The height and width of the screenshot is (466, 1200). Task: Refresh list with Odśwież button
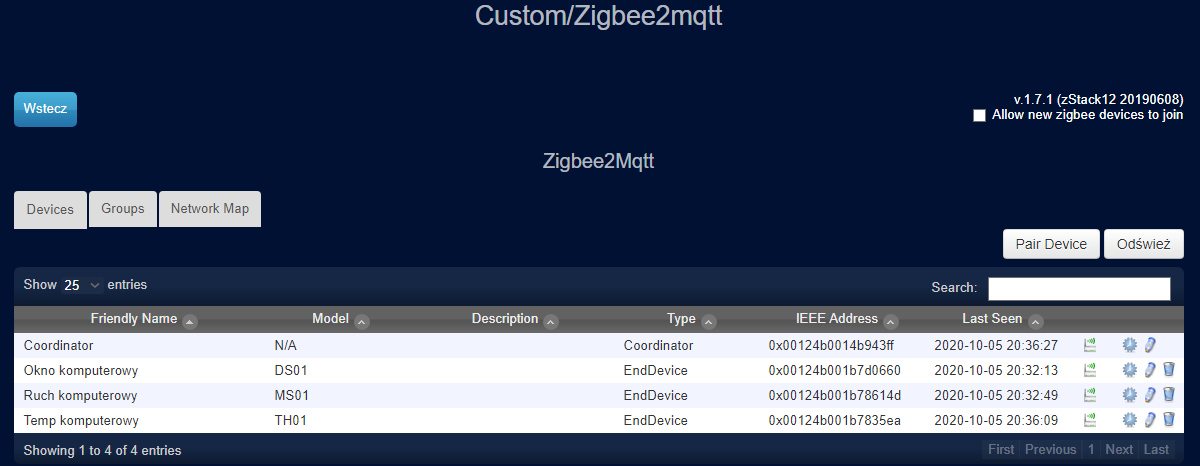[1144, 244]
